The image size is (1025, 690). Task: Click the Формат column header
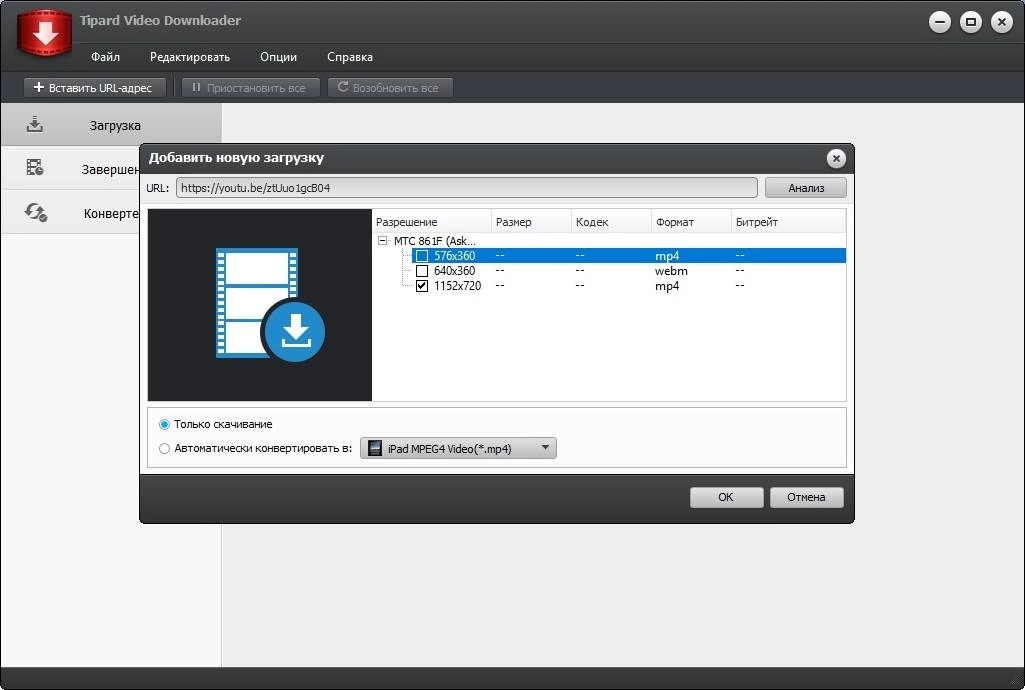click(x=691, y=222)
